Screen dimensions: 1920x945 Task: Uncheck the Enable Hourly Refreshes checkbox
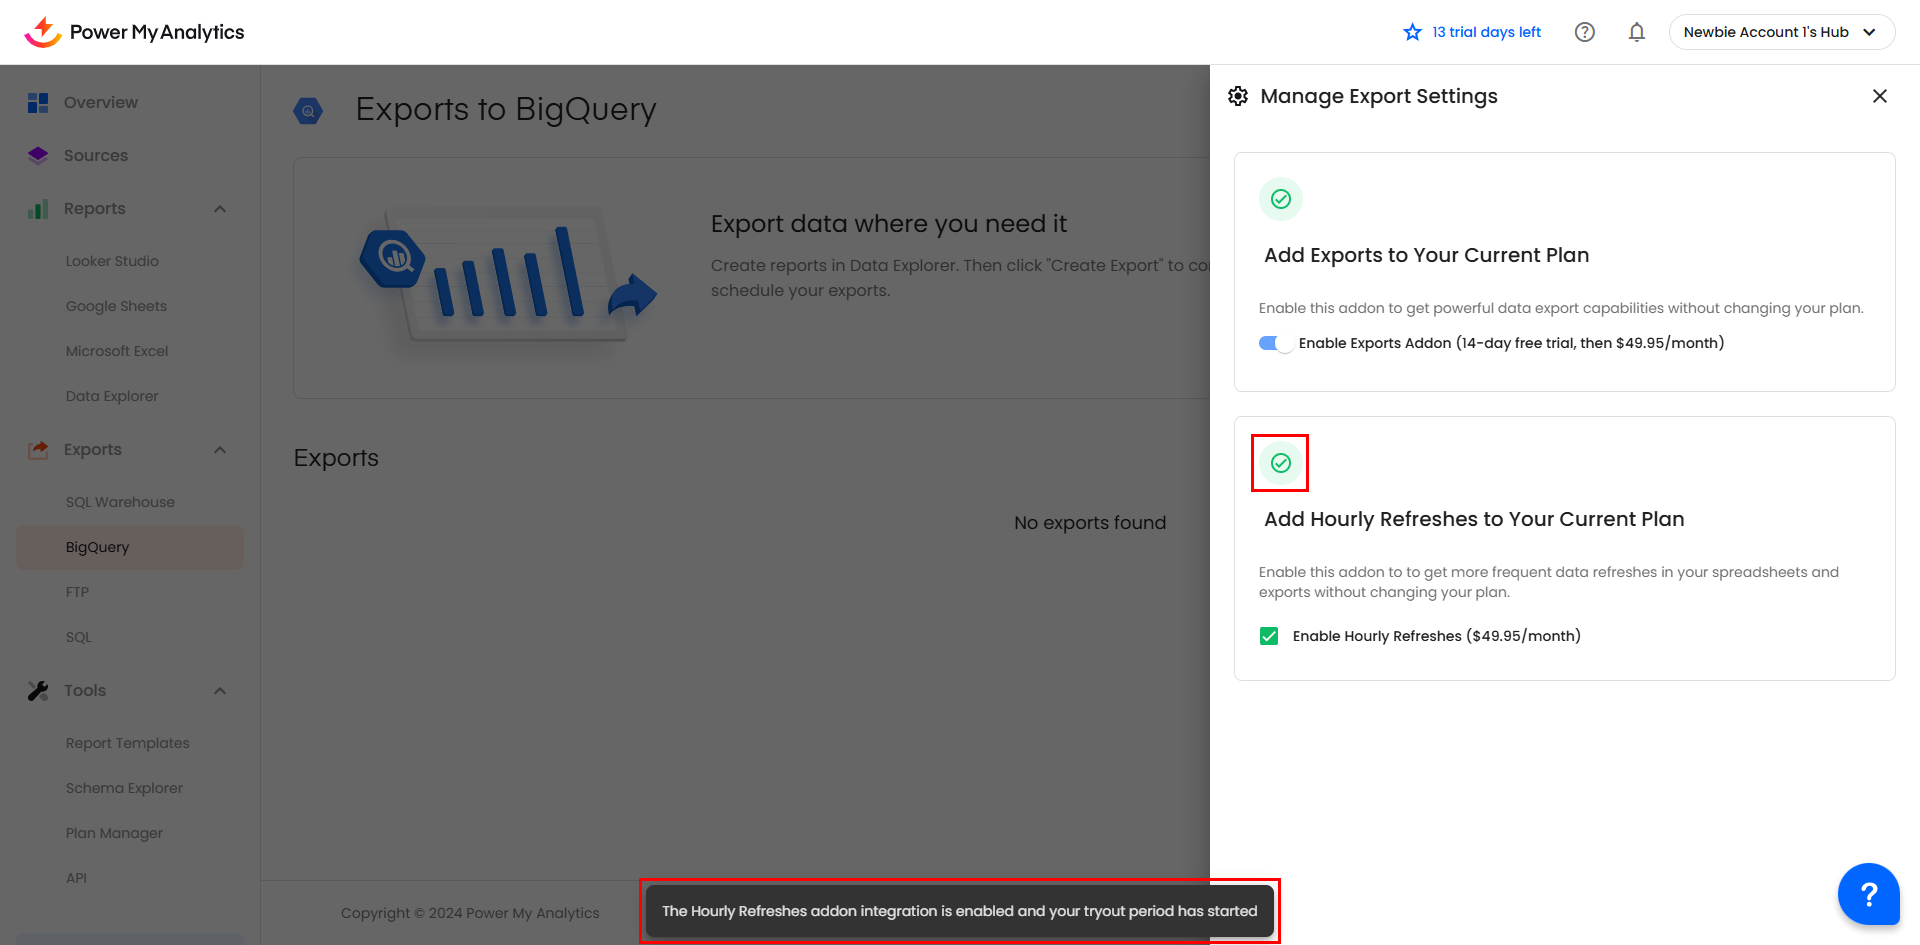pyautogui.click(x=1269, y=636)
